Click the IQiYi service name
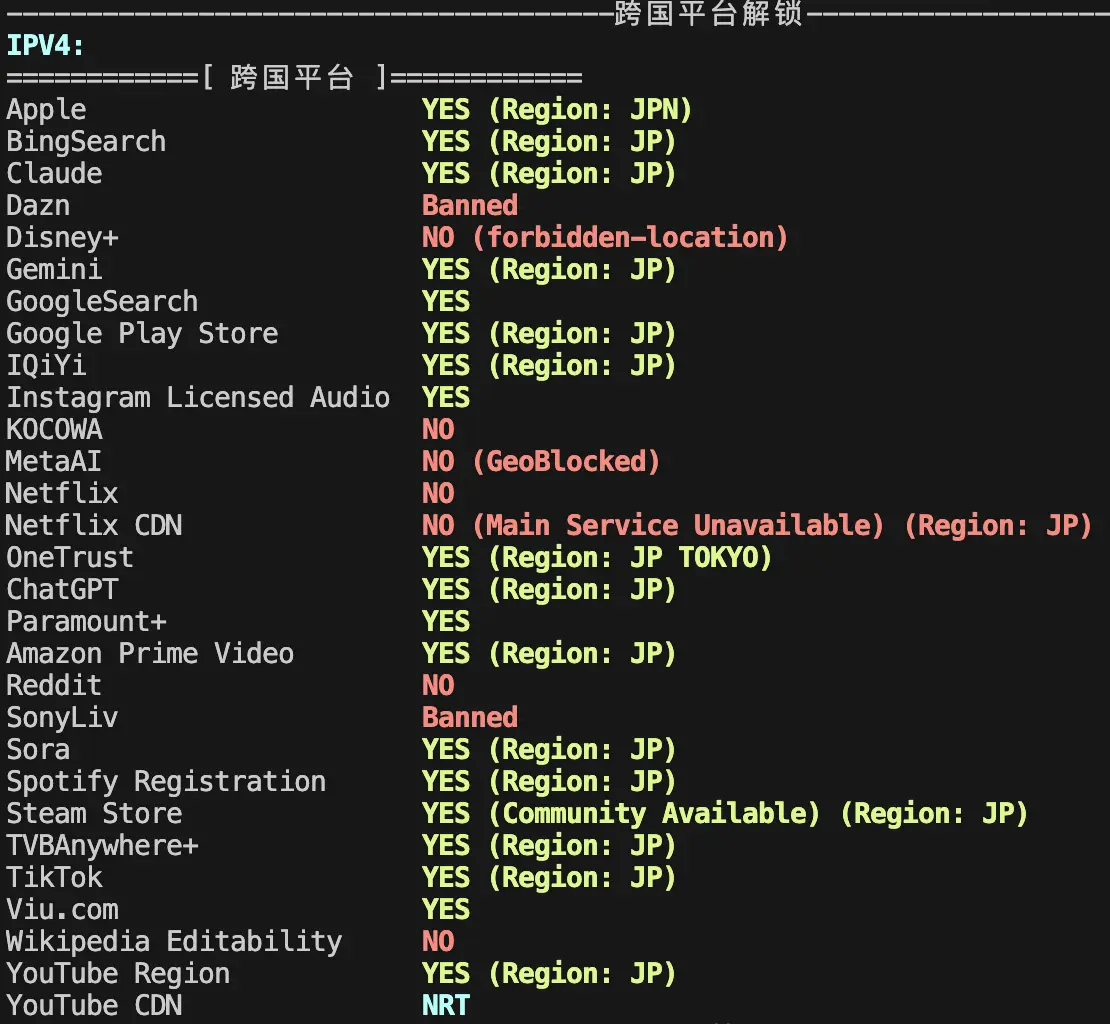The height and width of the screenshot is (1024, 1110). coord(47,366)
